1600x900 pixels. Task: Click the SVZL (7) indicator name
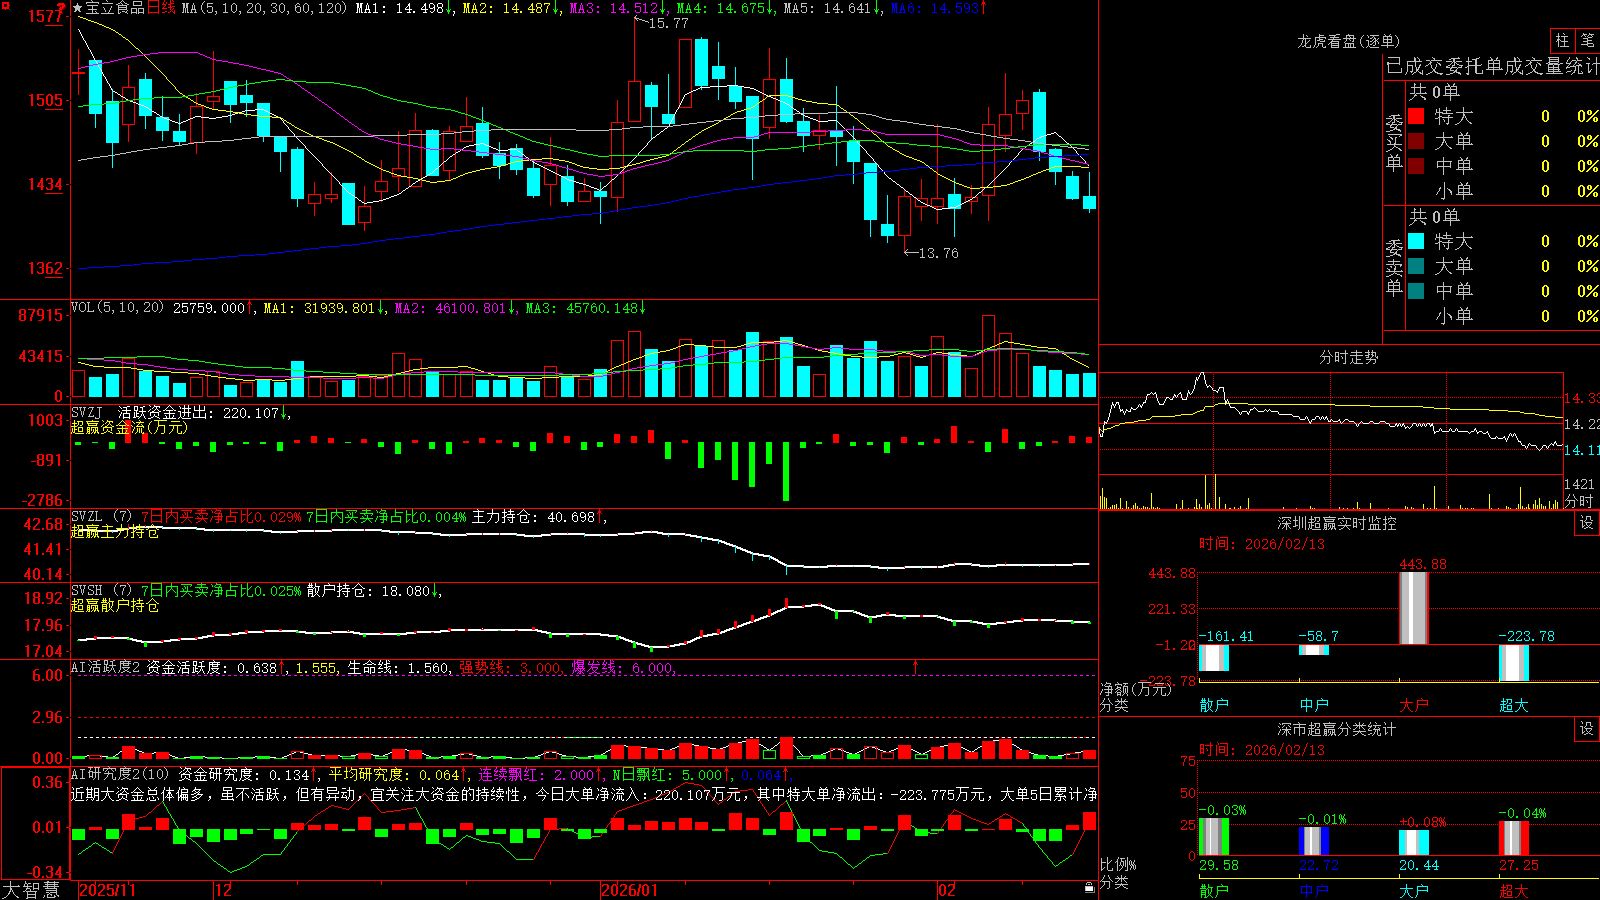102,516
